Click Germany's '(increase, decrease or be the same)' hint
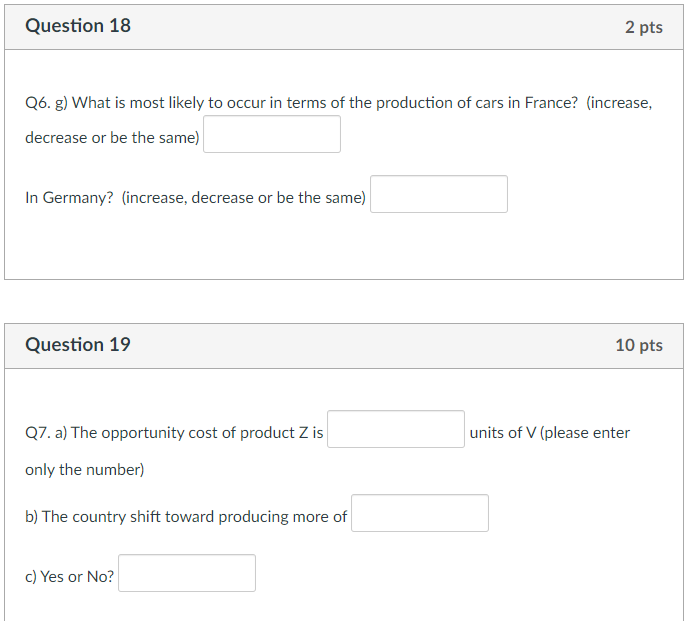The image size is (695, 621). 243,198
